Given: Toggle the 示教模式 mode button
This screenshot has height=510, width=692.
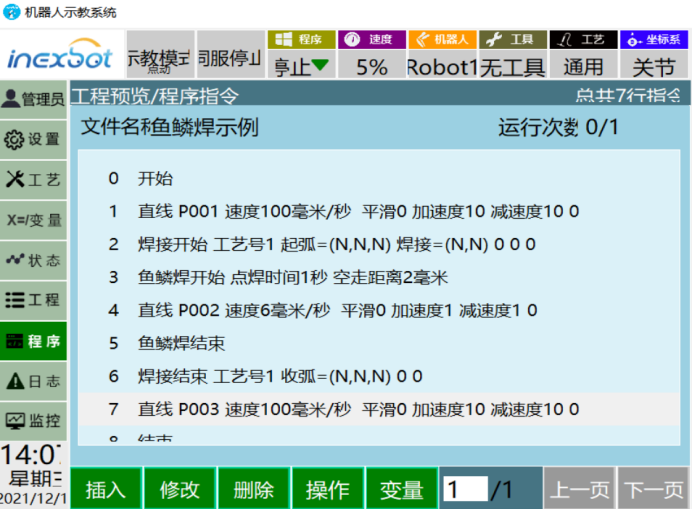Looking at the screenshot, I should (x=160, y=55).
